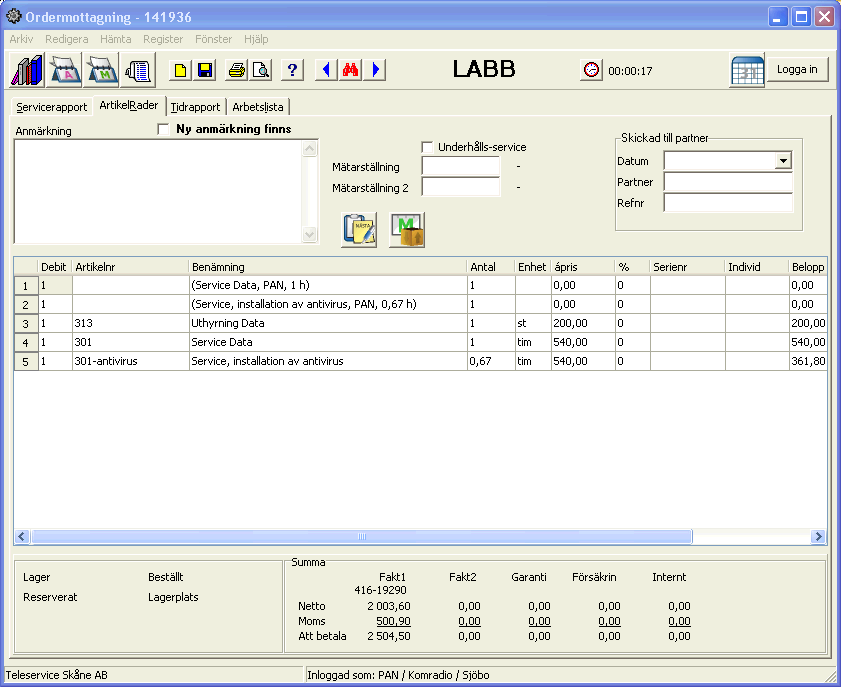Click the horizontal scrollbar of the grid

[362, 537]
